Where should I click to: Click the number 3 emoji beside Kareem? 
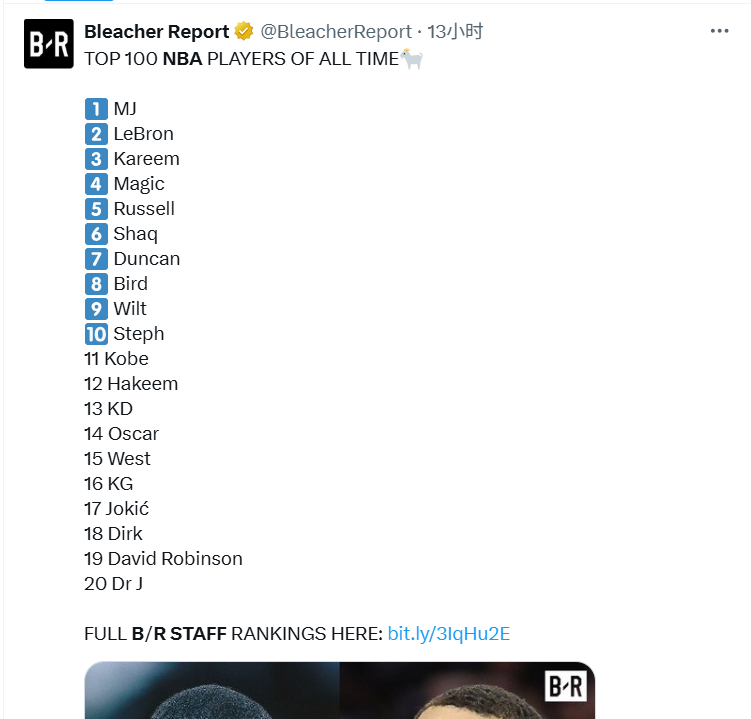click(96, 159)
